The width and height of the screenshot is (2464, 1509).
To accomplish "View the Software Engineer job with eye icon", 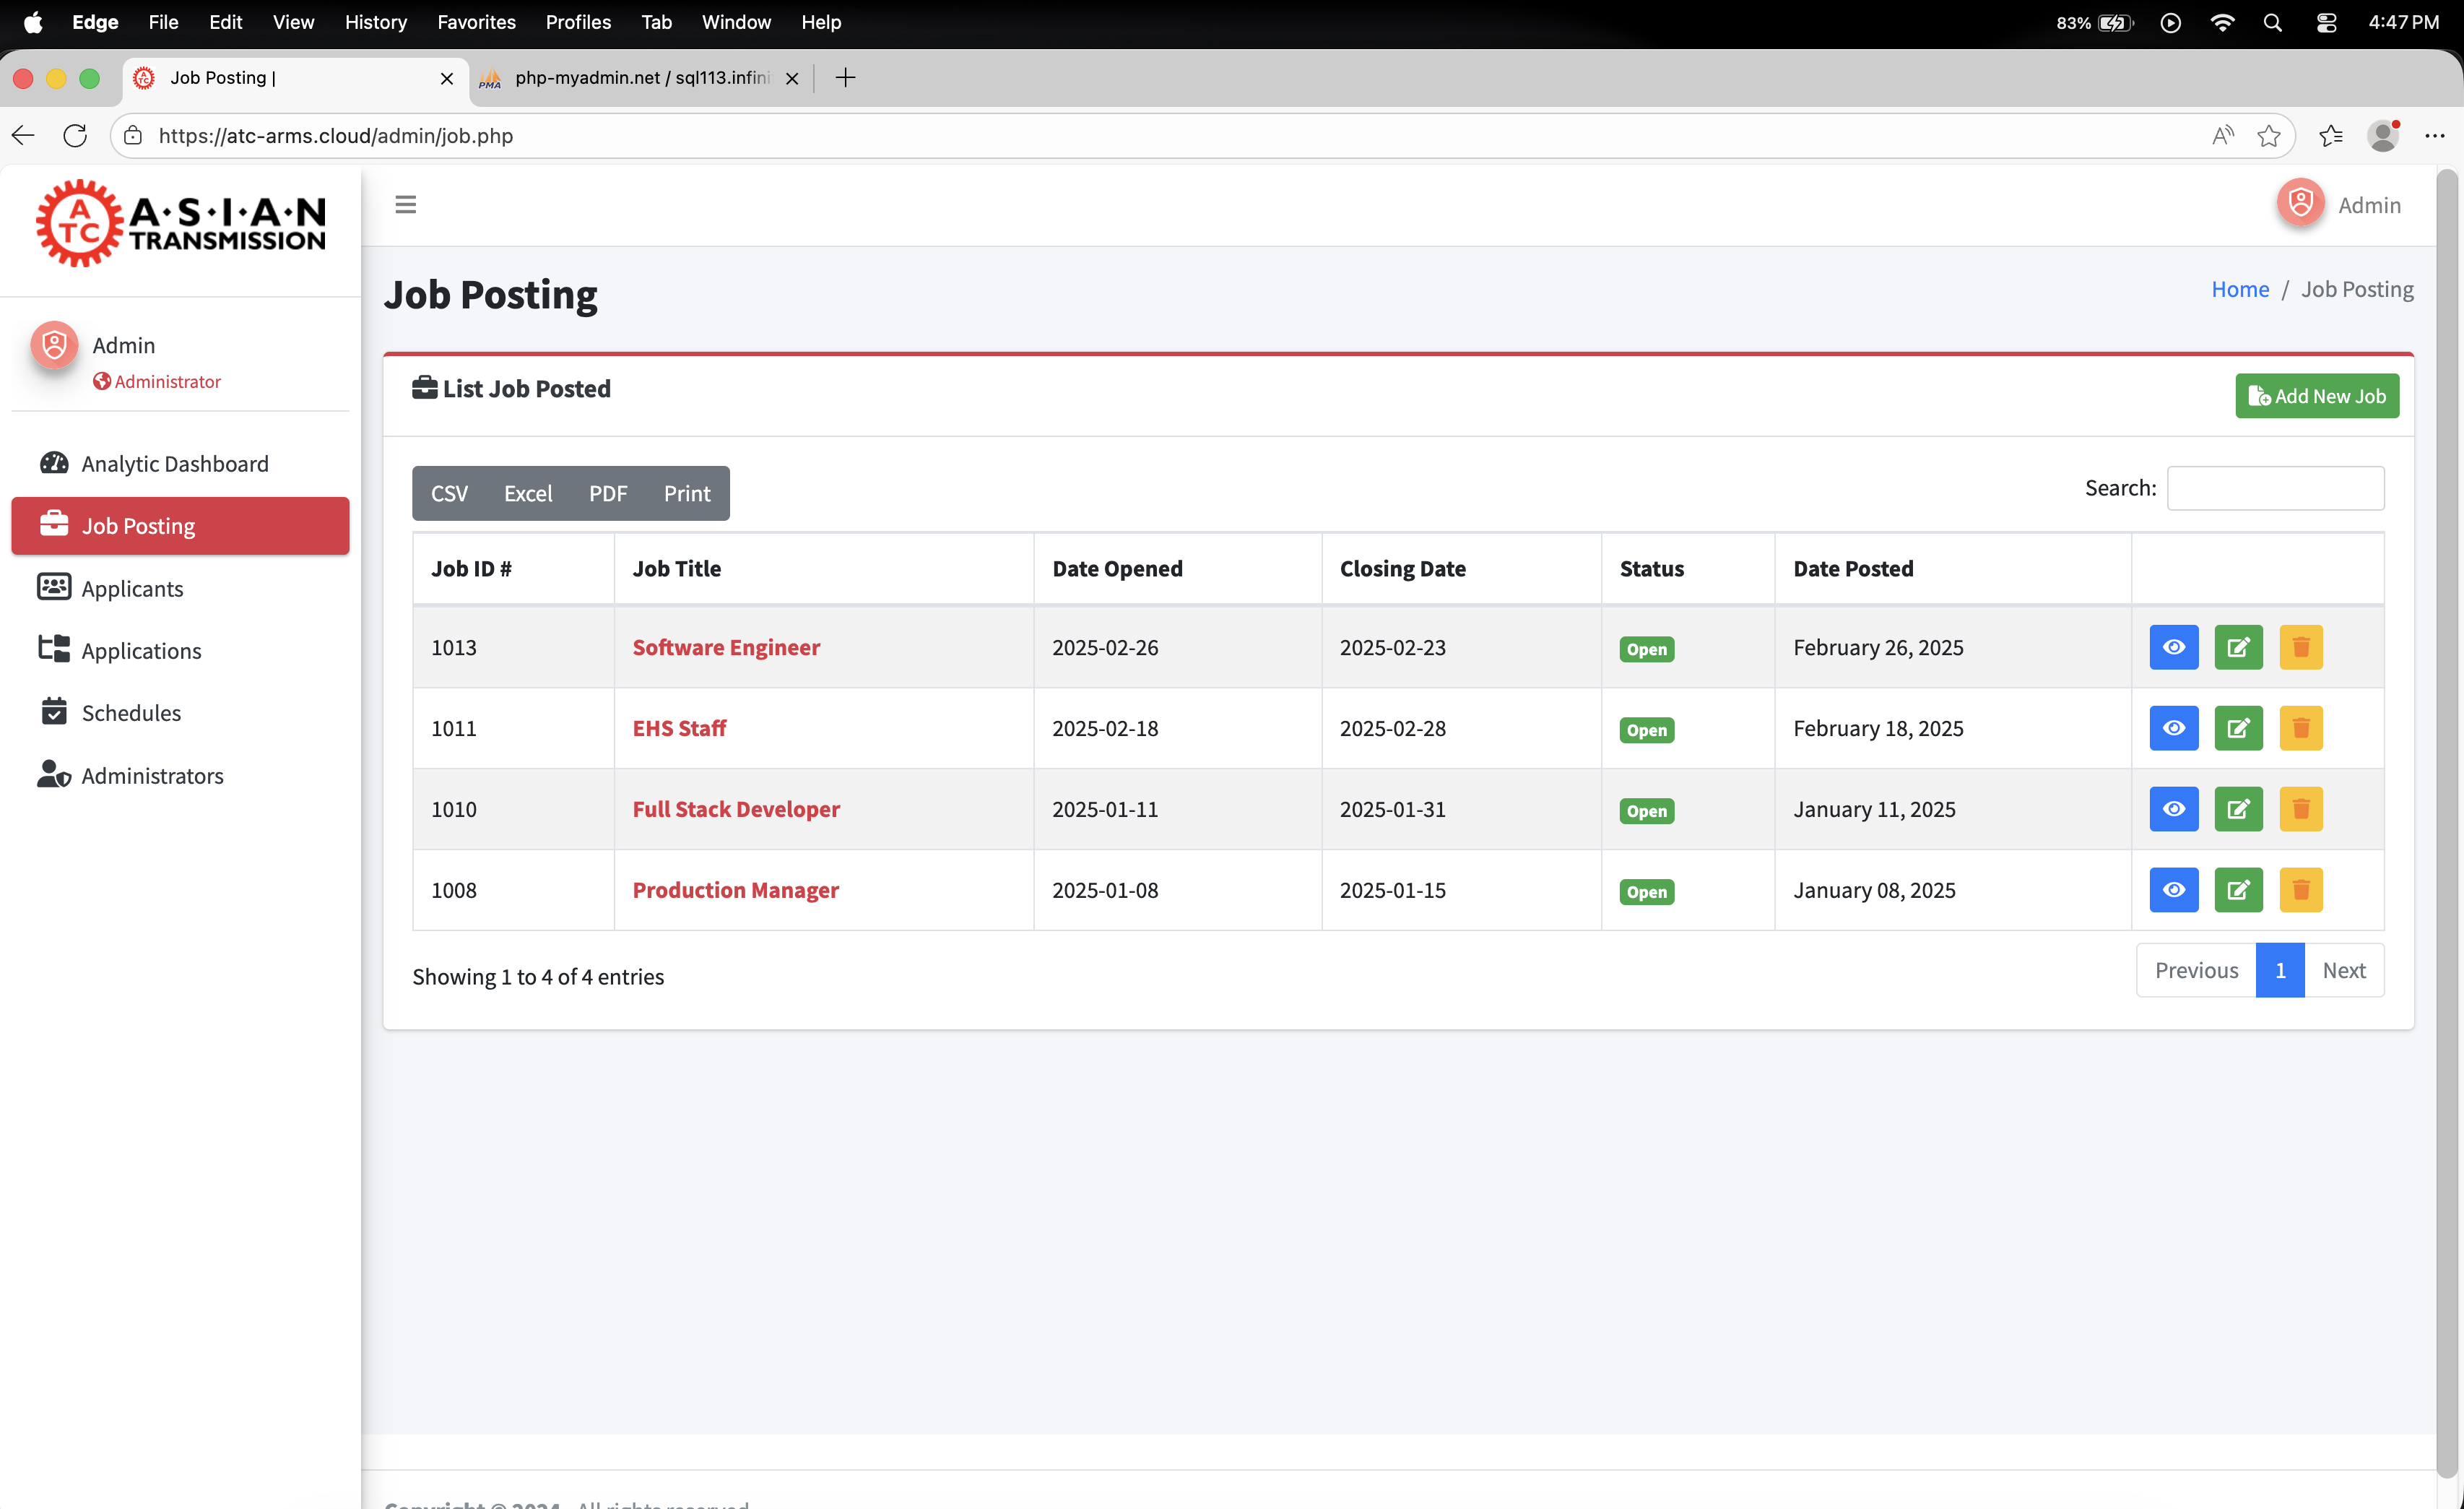I will 2173,647.
